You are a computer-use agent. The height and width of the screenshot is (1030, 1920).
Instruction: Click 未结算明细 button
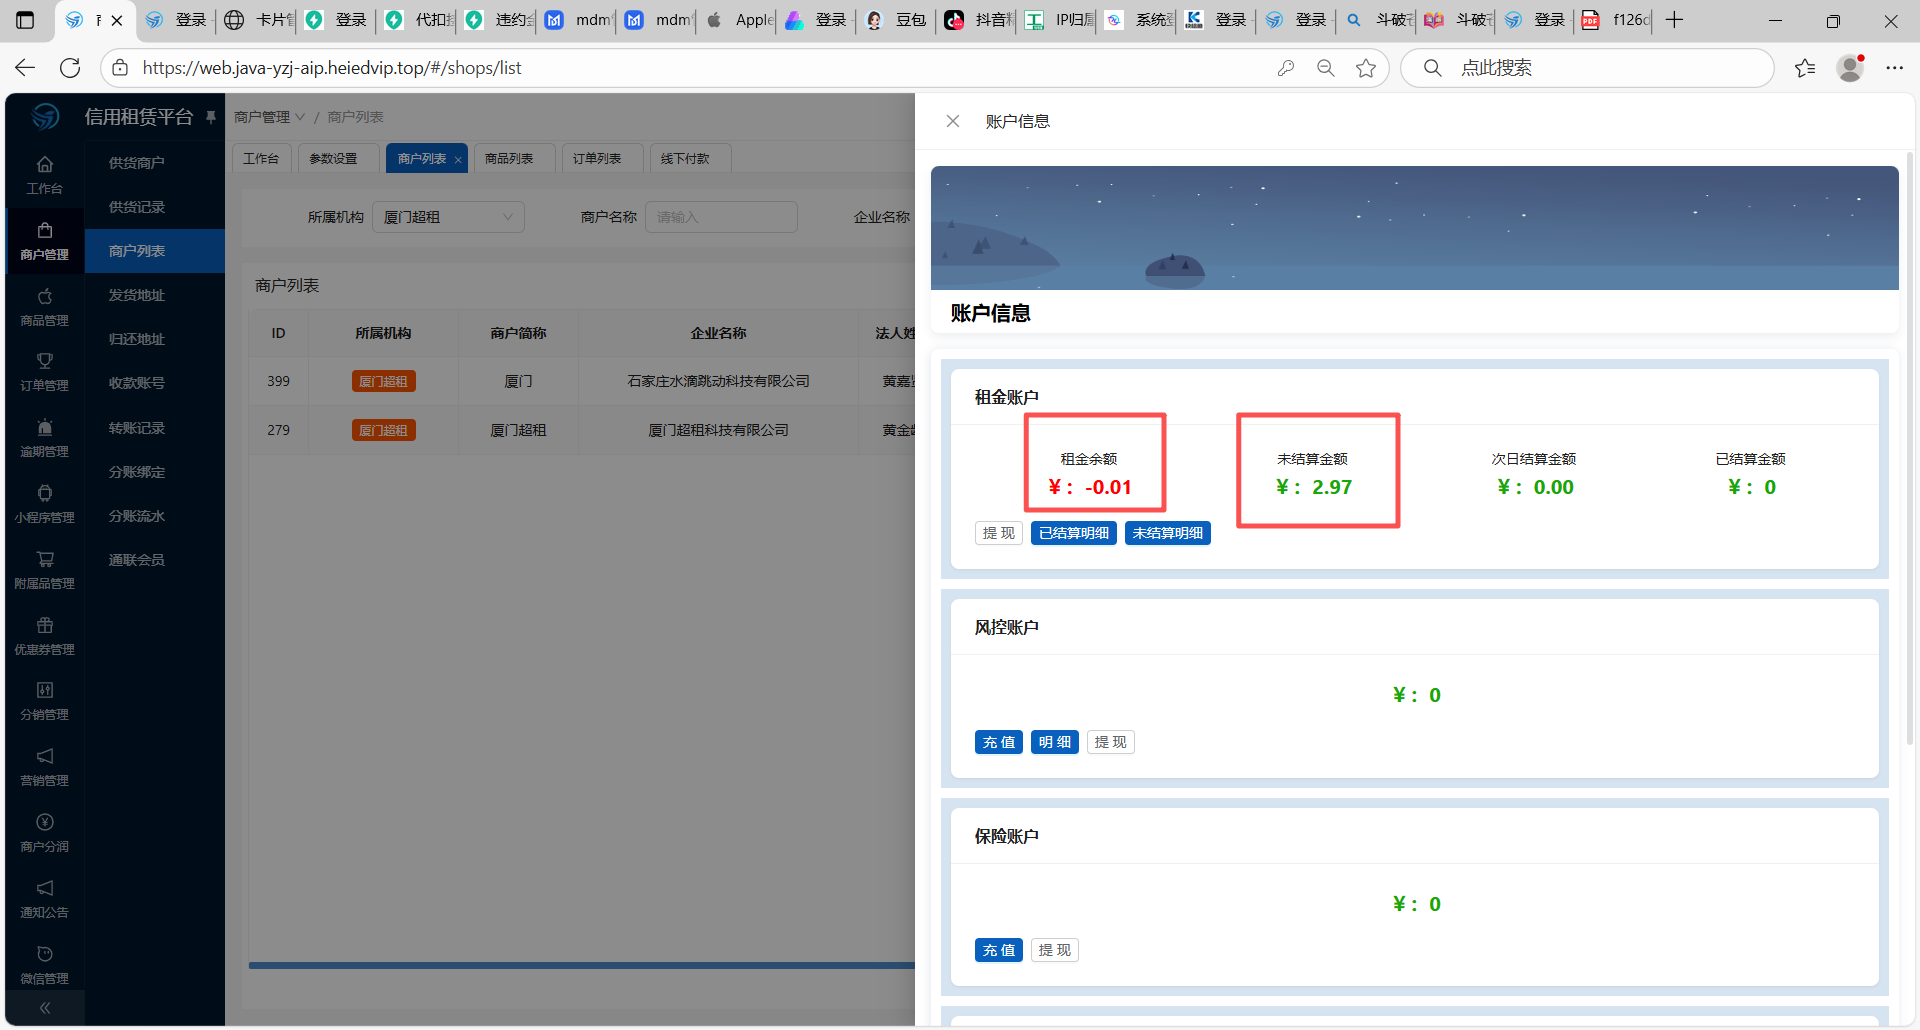(1167, 533)
